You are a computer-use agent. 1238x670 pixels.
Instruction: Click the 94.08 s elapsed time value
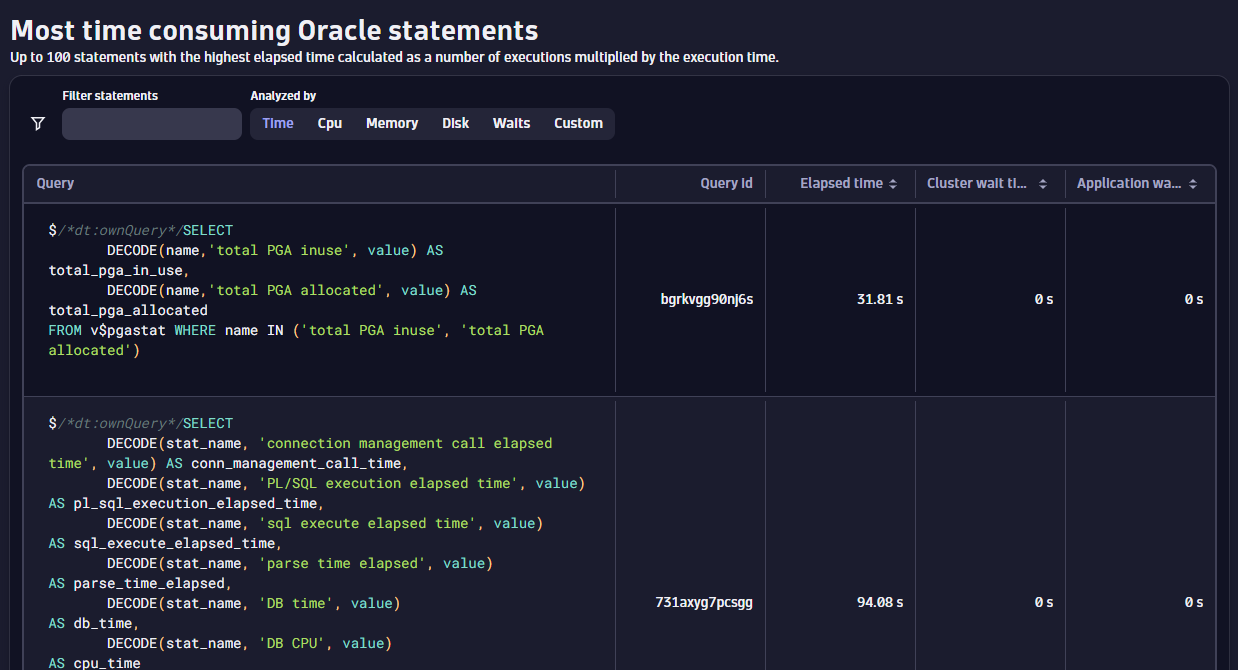click(879, 602)
